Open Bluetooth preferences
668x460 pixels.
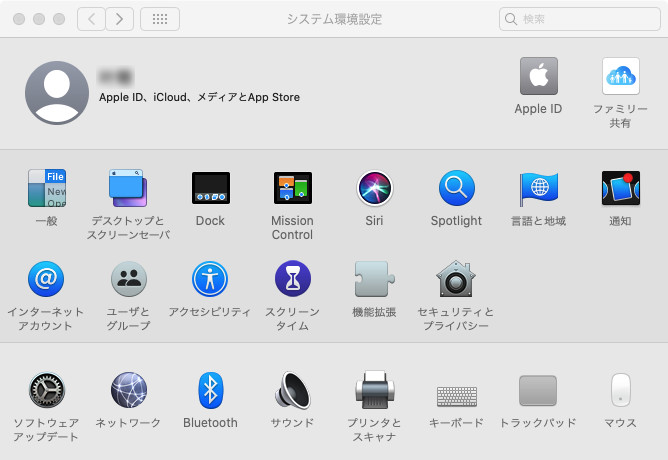coord(210,390)
